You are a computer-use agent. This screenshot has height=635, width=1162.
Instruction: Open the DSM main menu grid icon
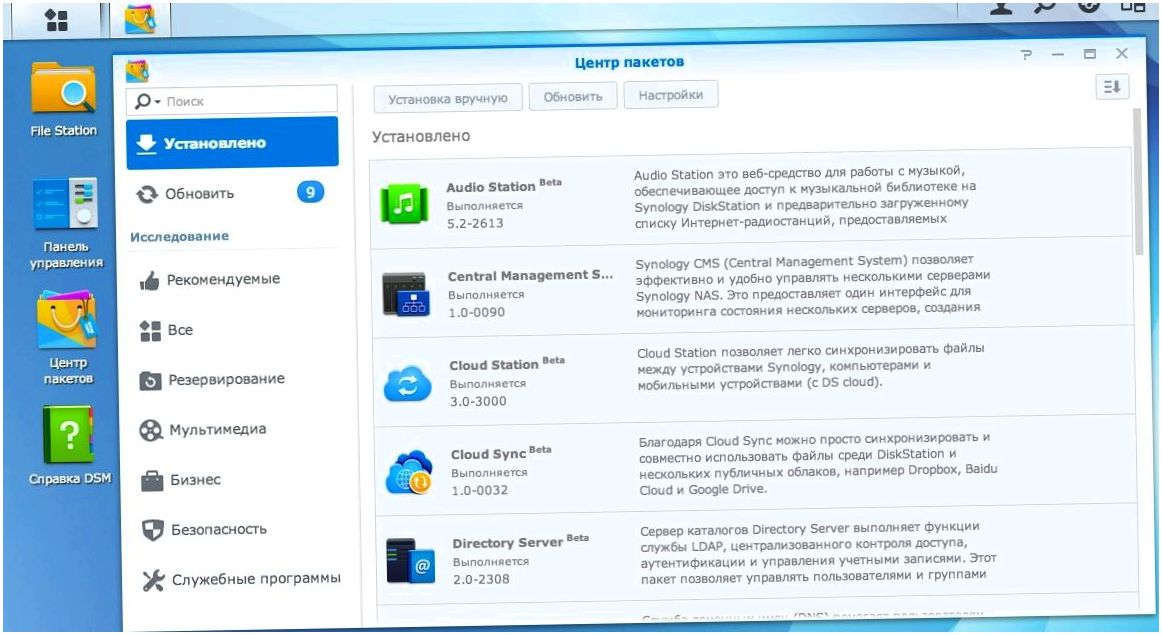pyautogui.click(x=56, y=20)
